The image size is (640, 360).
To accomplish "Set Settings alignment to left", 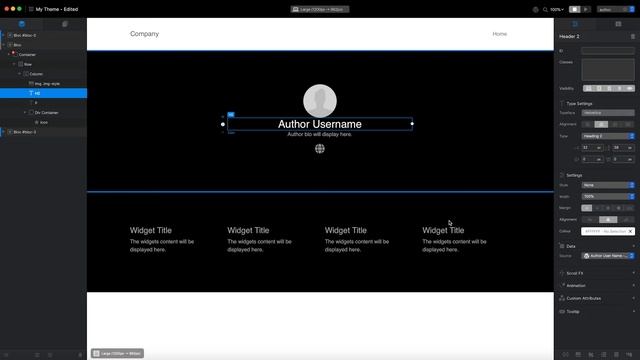I will (x=590, y=220).
